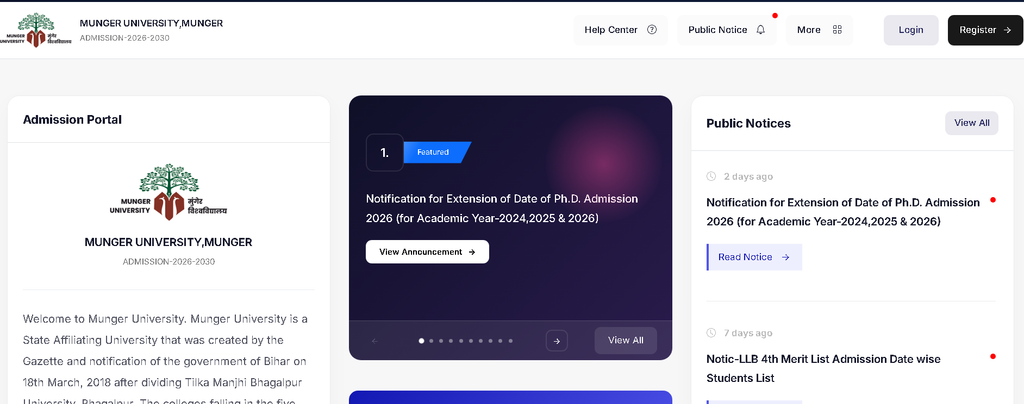Click View Announcement button
Image resolution: width=1024 pixels, height=404 pixels.
(427, 252)
